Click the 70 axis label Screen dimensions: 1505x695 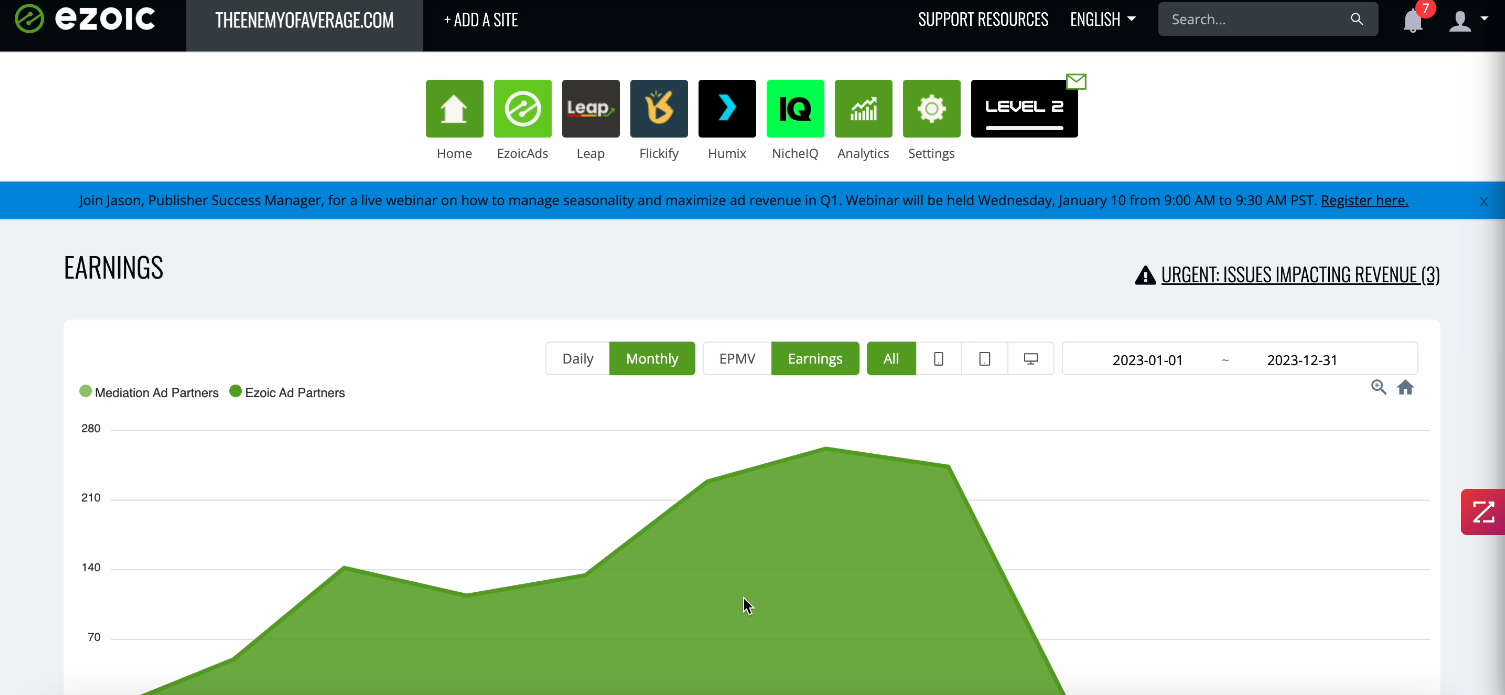94,637
